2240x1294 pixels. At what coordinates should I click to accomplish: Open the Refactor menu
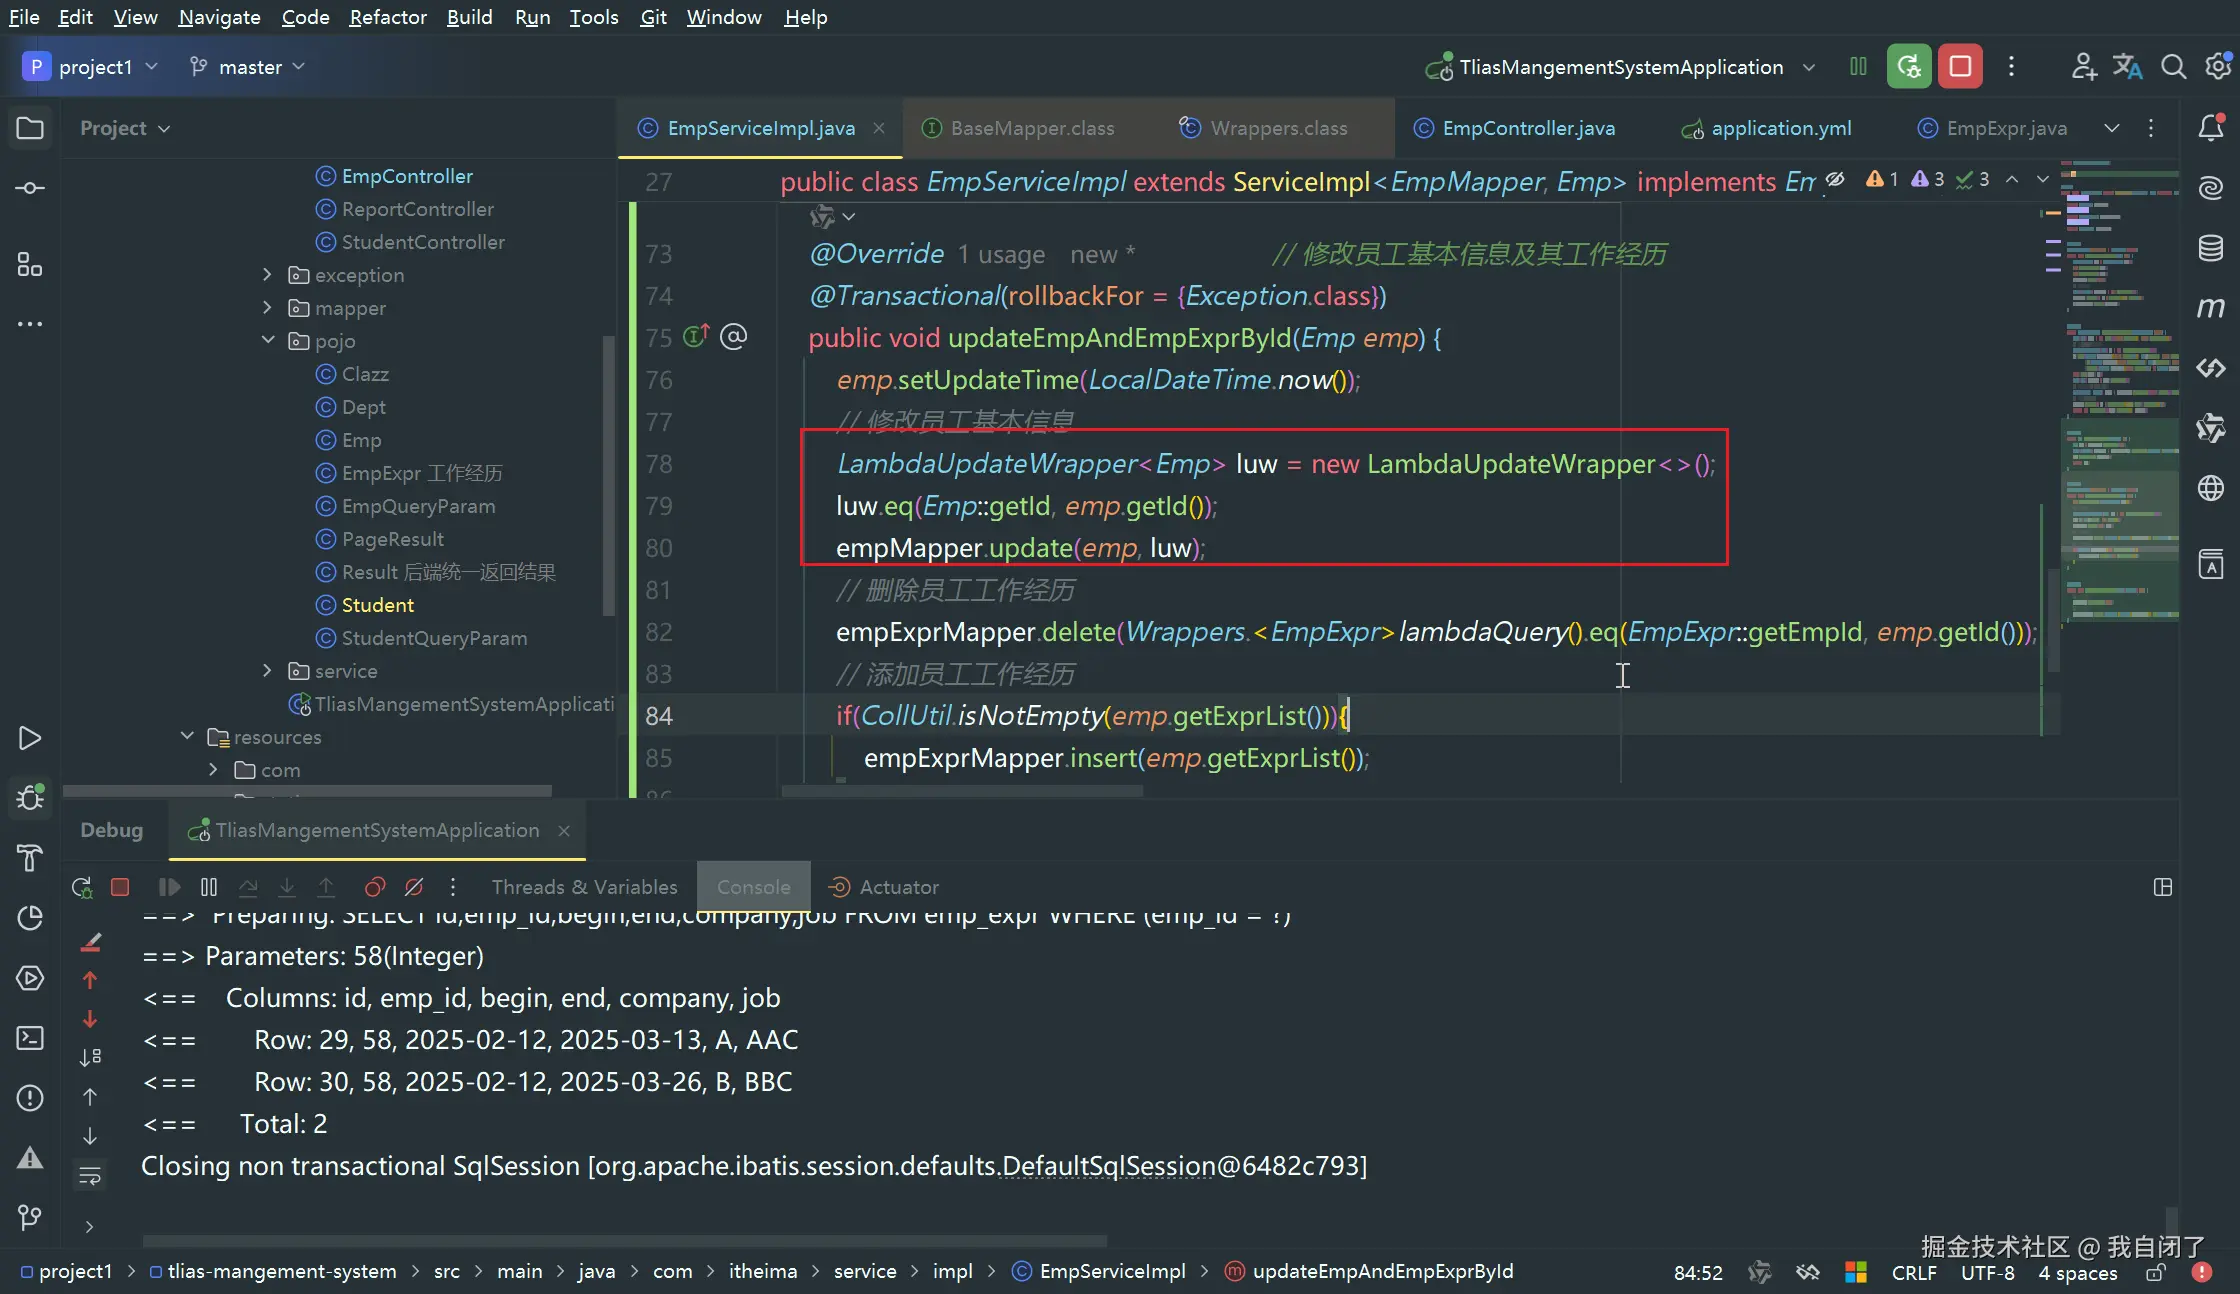point(387,17)
